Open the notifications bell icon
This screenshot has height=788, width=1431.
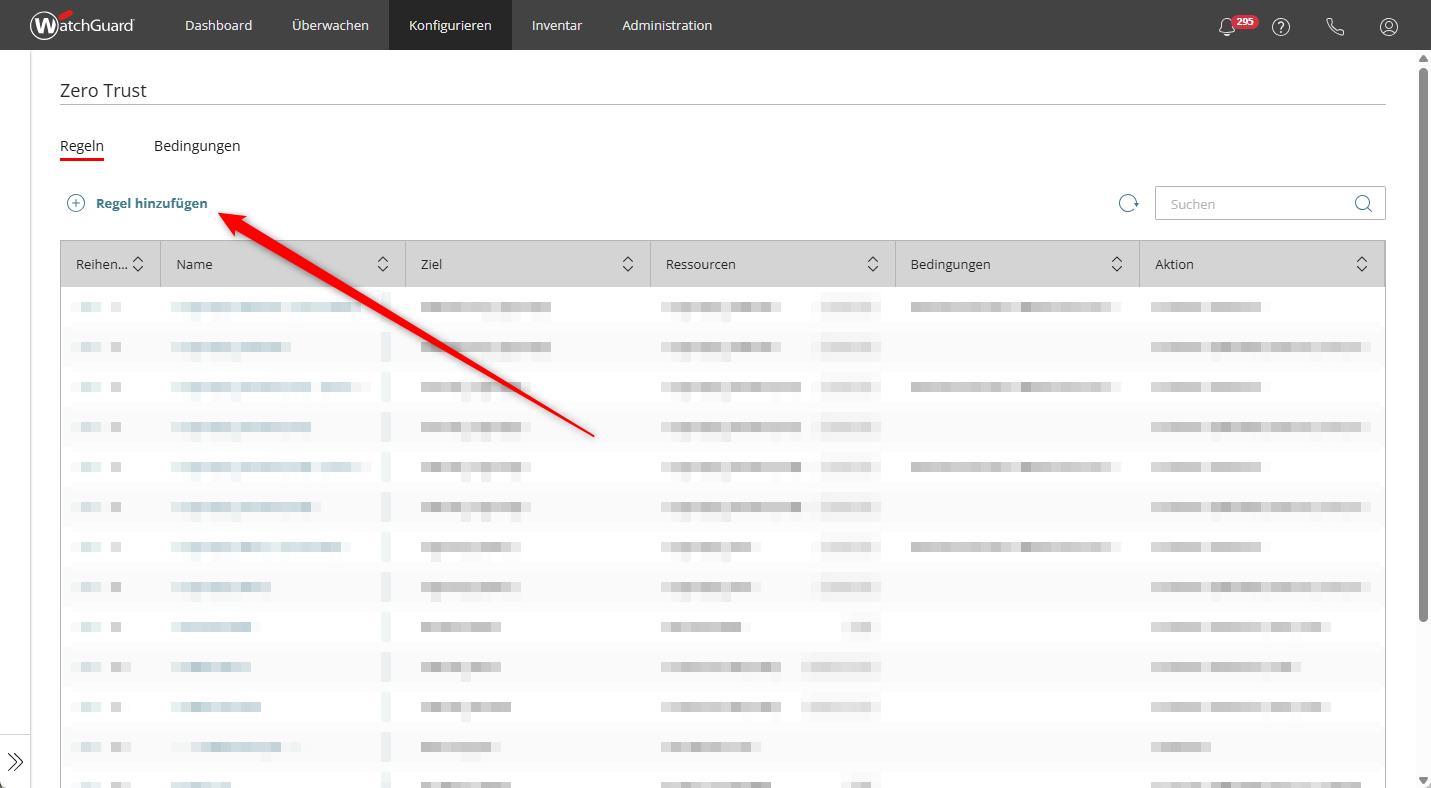point(1227,27)
